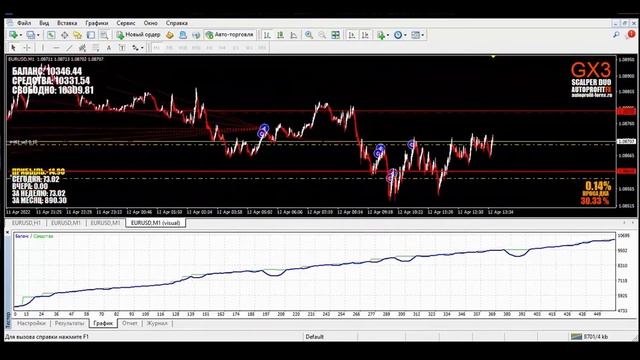Click the БАЛАНС: 10346.44 label on chart
Image resolution: width=640 pixels, height=360 pixels.
(x=47, y=72)
